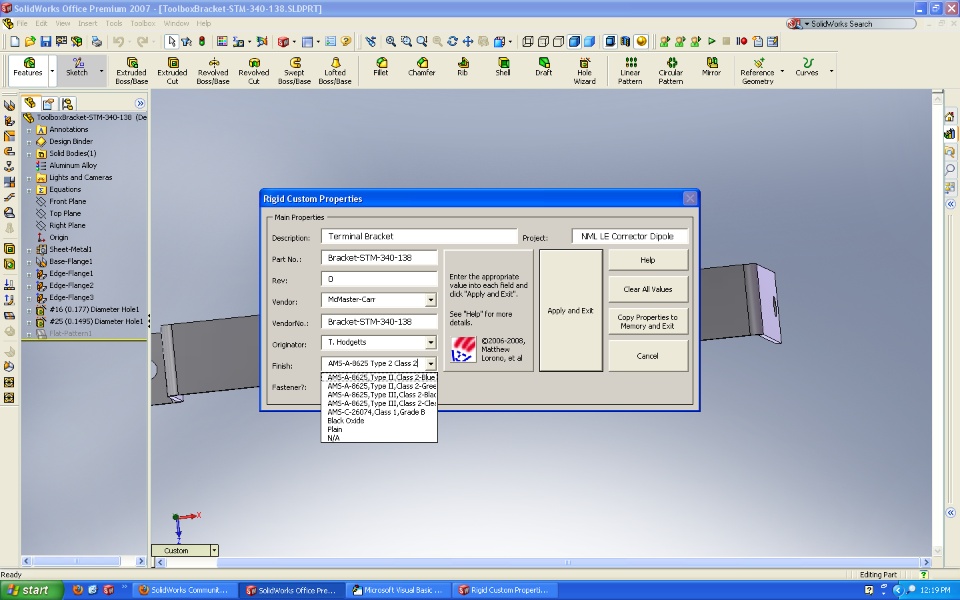Viewport: 960px width, 600px height.
Task: Open the Window menu
Action: tap(176, 23)
